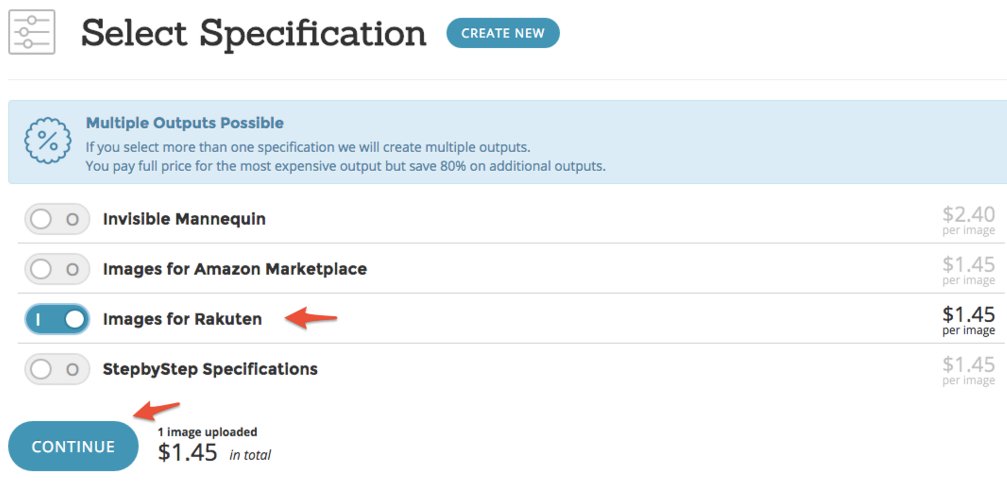Screen dimensions: 1007x484
Task: Click the $2.40 per image price
Action: (968, 219)
